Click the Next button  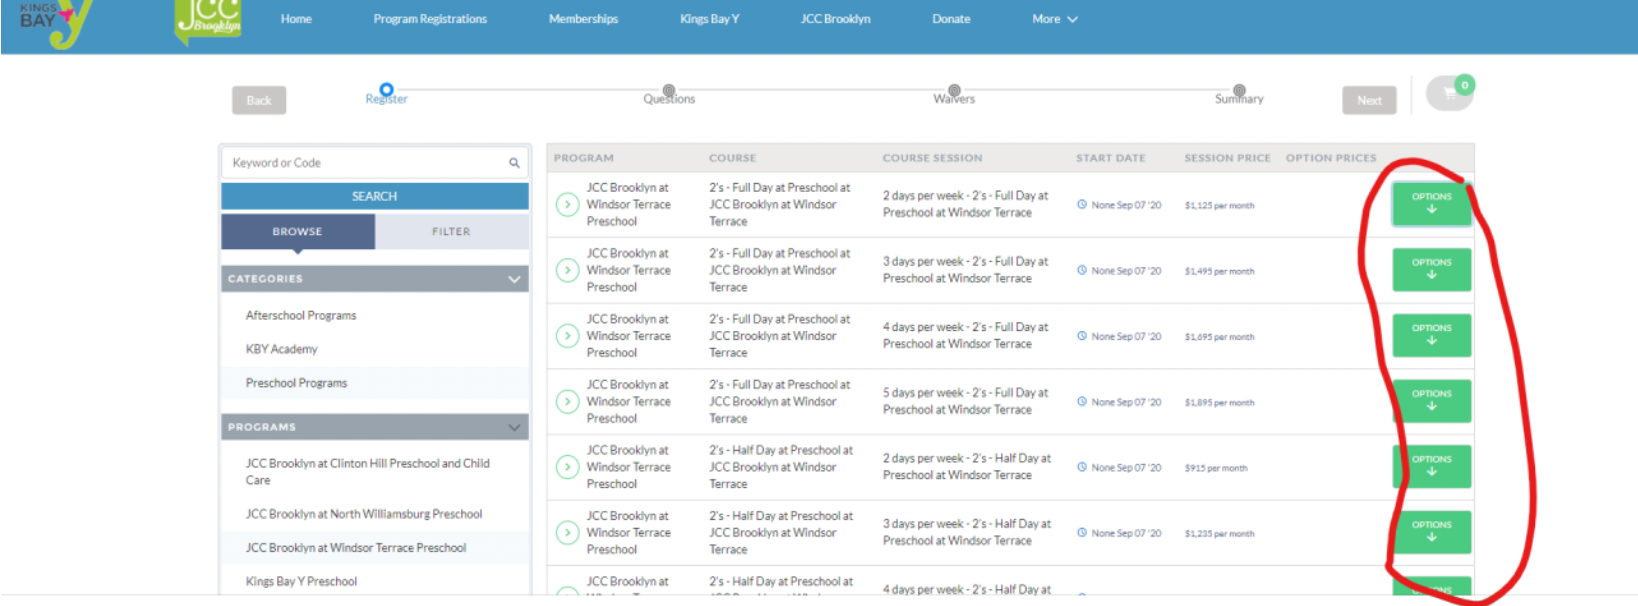(x=1369, y=100)
